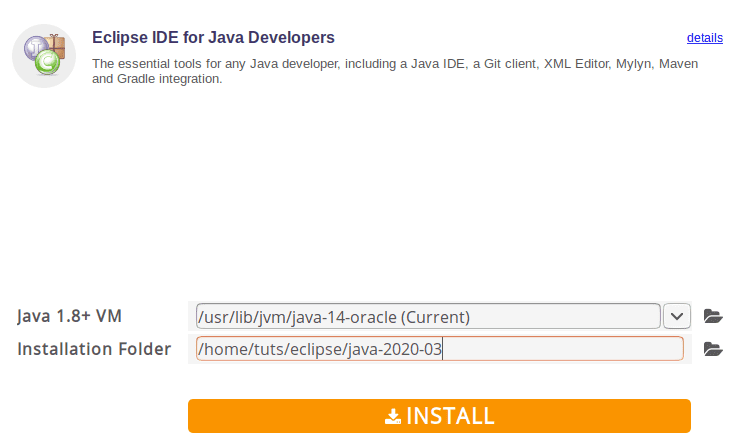The width and height of the screenshot is (743, 448).
Task: Click the orange INSTALL button
Action: pos(439,416)
